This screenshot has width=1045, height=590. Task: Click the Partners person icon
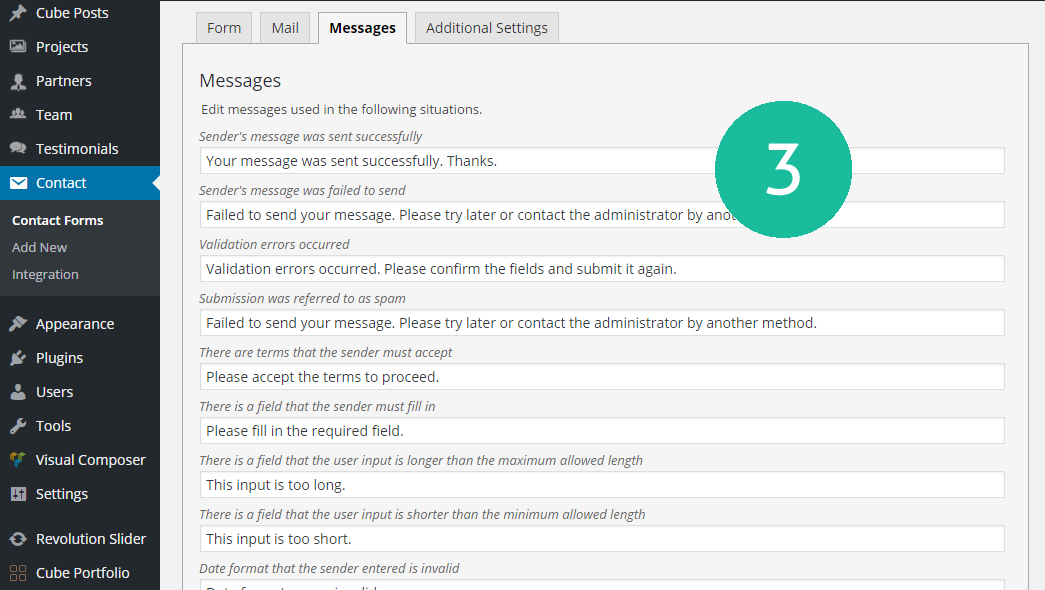coord(18,81)
